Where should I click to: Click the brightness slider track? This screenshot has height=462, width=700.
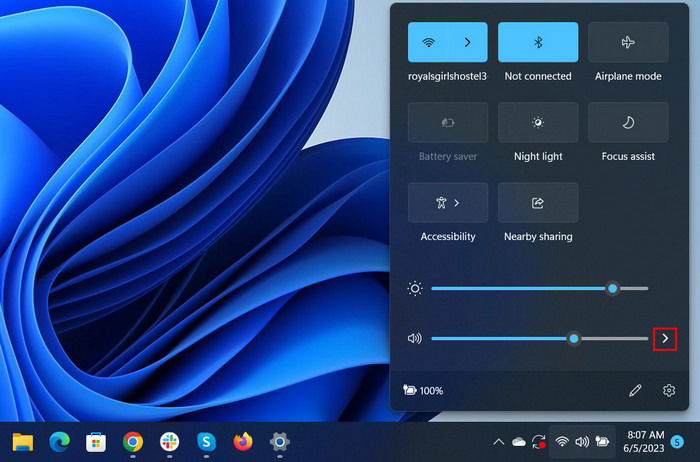(x=539, y=288)
